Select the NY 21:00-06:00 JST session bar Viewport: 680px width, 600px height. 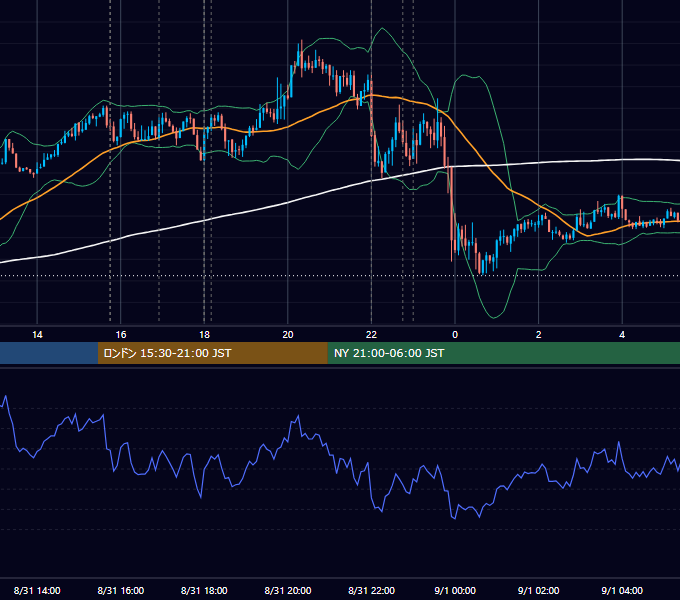click(503, 353)
